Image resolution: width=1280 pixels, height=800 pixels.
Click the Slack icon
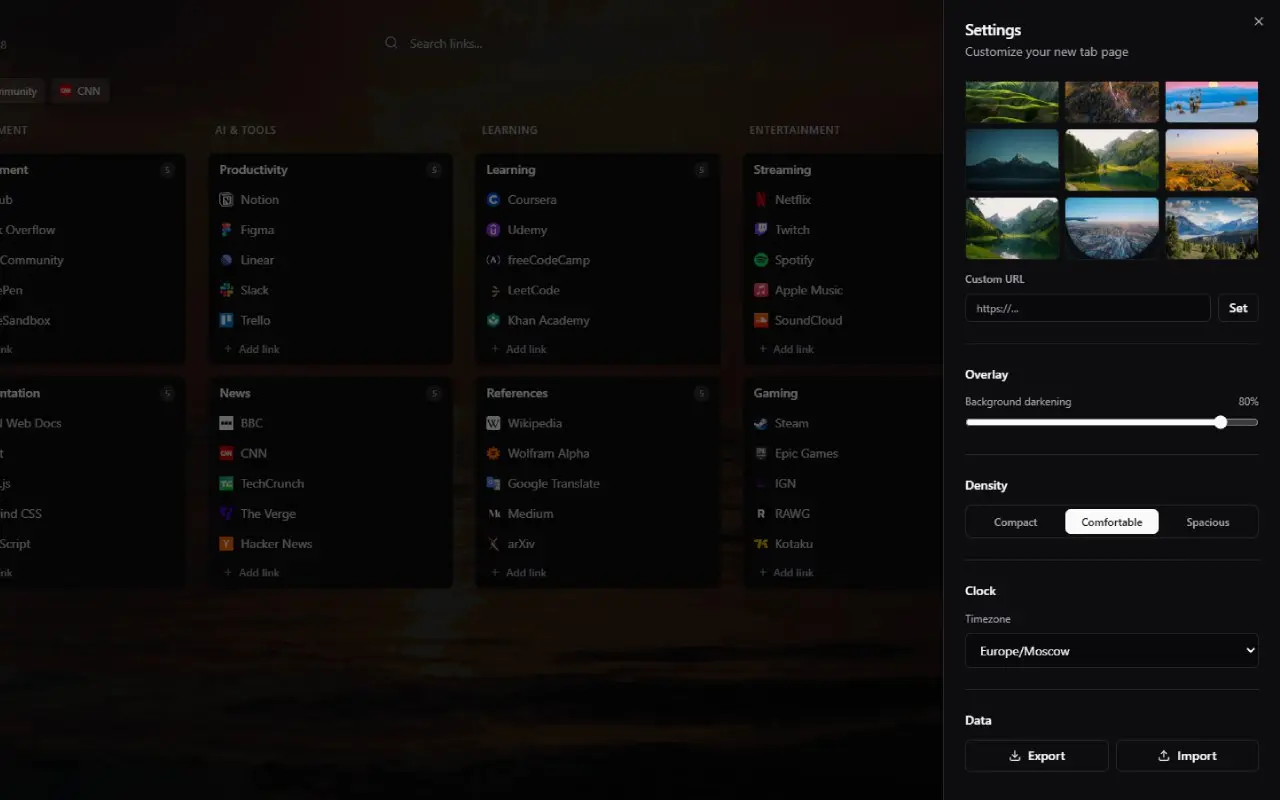226,290
